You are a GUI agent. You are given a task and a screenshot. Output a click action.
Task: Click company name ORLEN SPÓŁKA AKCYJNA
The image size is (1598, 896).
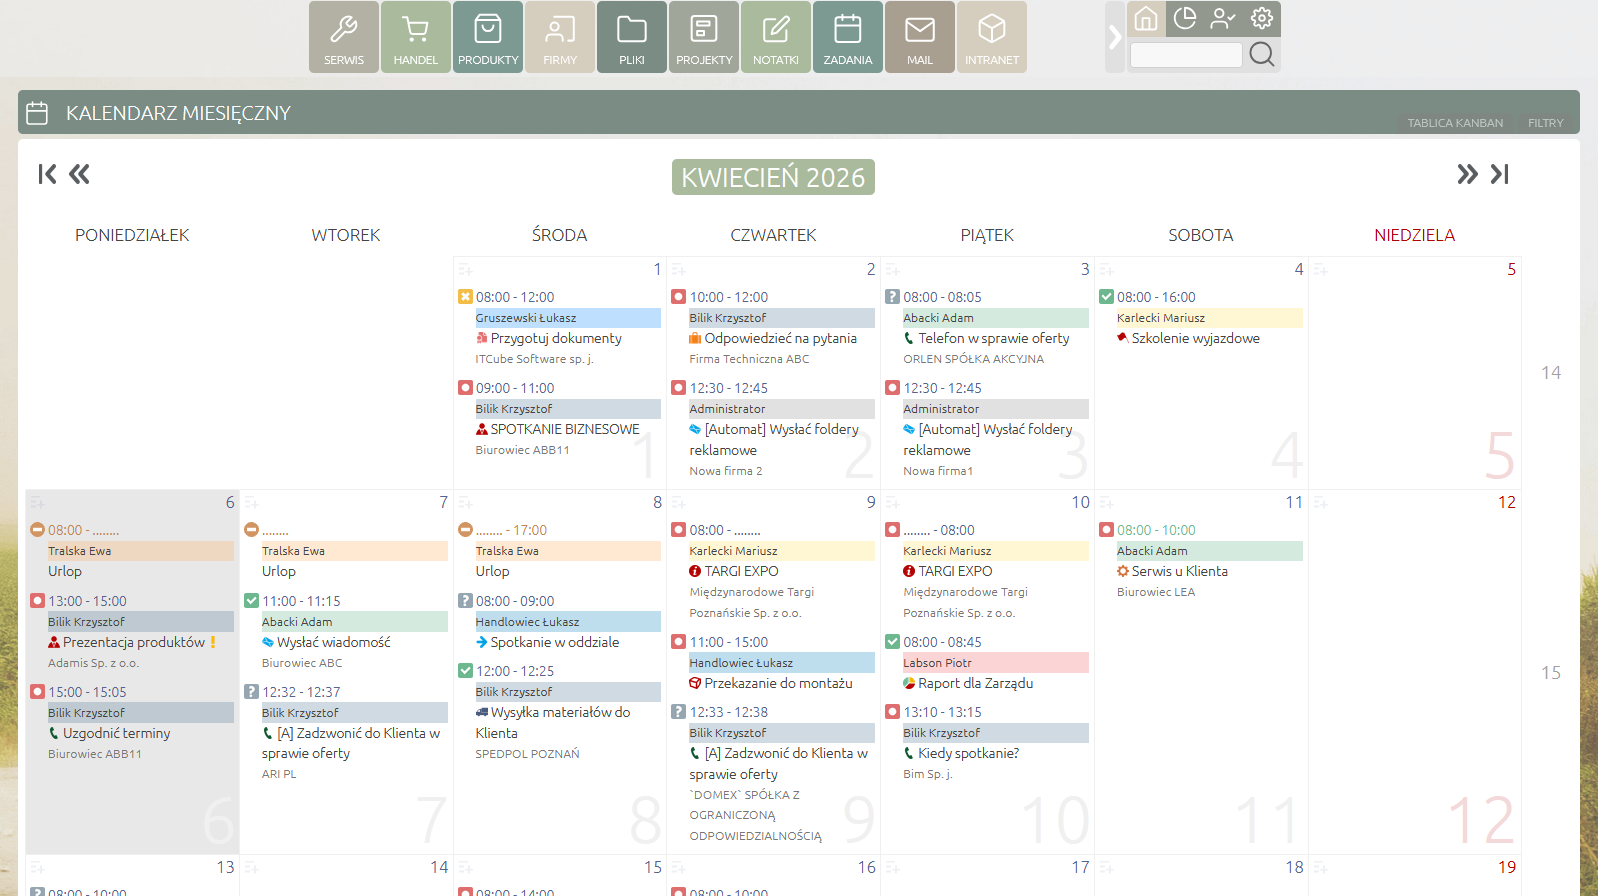coord(973,359)
